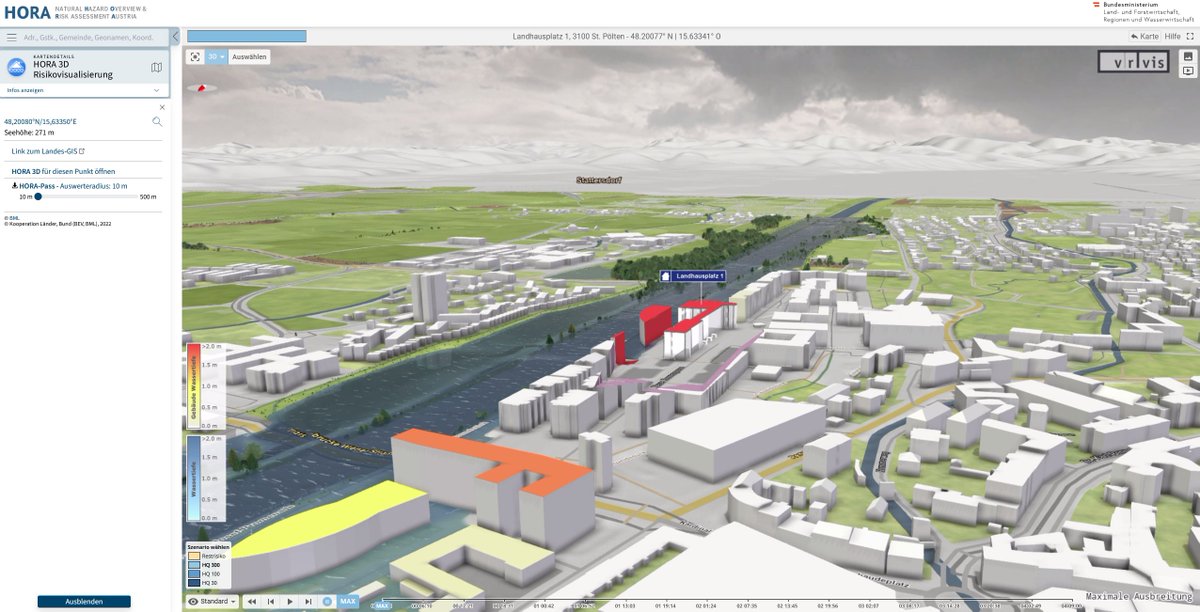The height and width of the screenshot is (612, 1200).
Task: Open the hamburger menu beside the search field
Action: (x=11, y=37)
